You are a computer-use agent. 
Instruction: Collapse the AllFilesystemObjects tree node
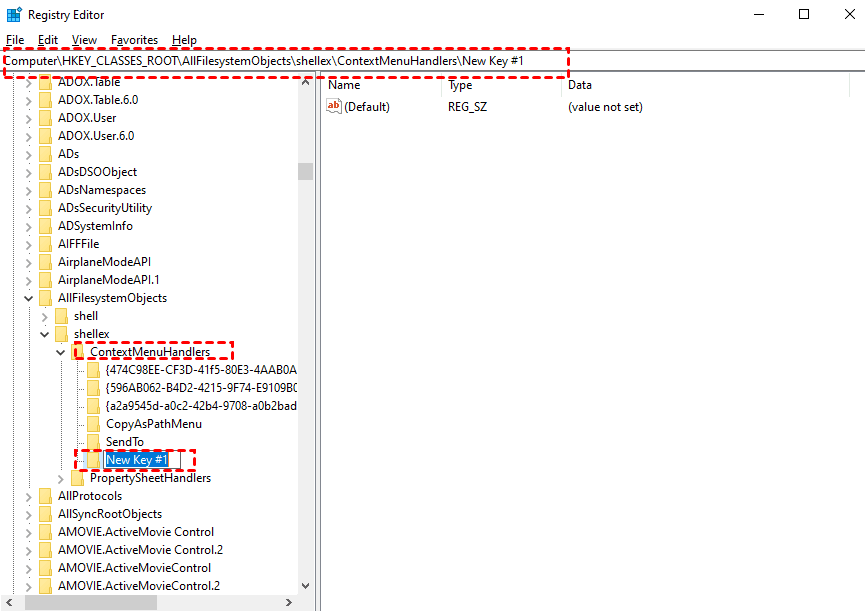(29, 297)
